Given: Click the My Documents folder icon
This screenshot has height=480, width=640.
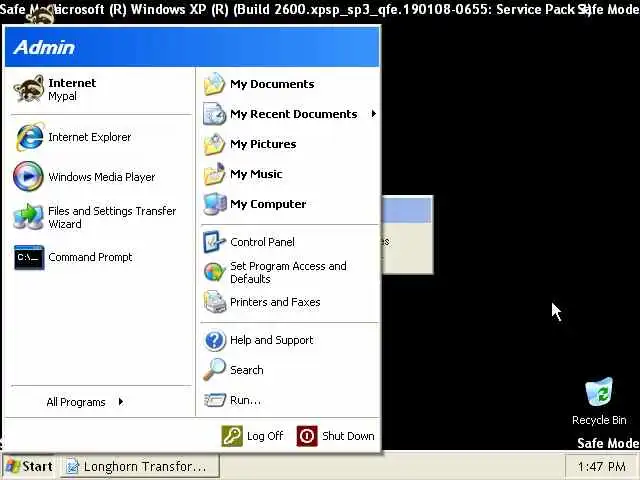Looking at the screenshot, I should [x=214, y=84].
